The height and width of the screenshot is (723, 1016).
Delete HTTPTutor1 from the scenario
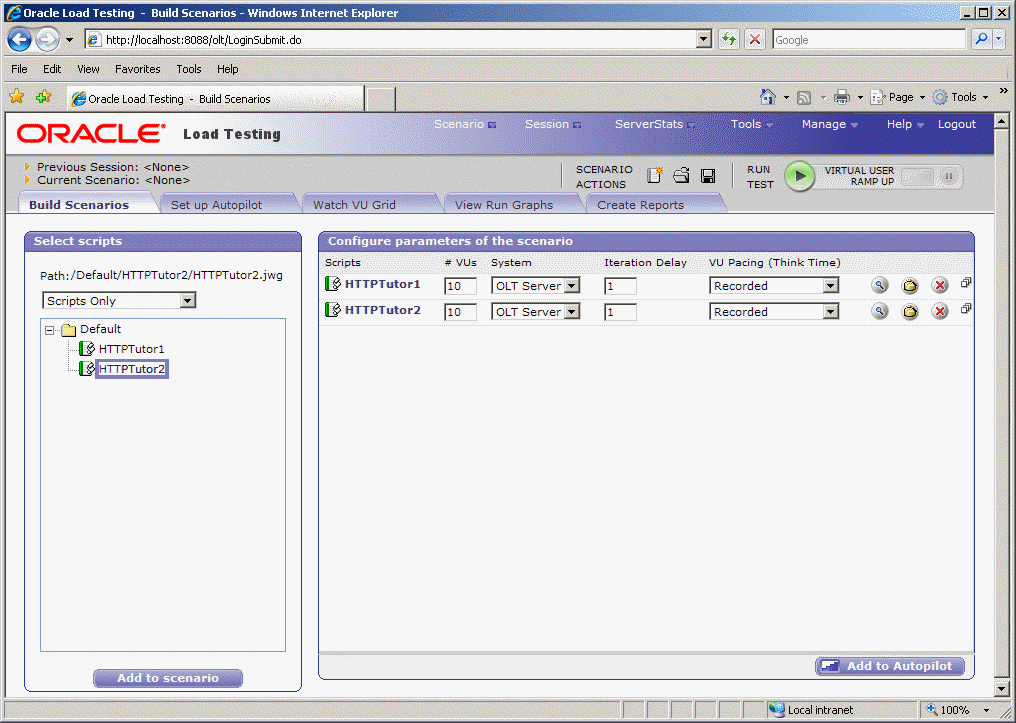click(939, 285)
